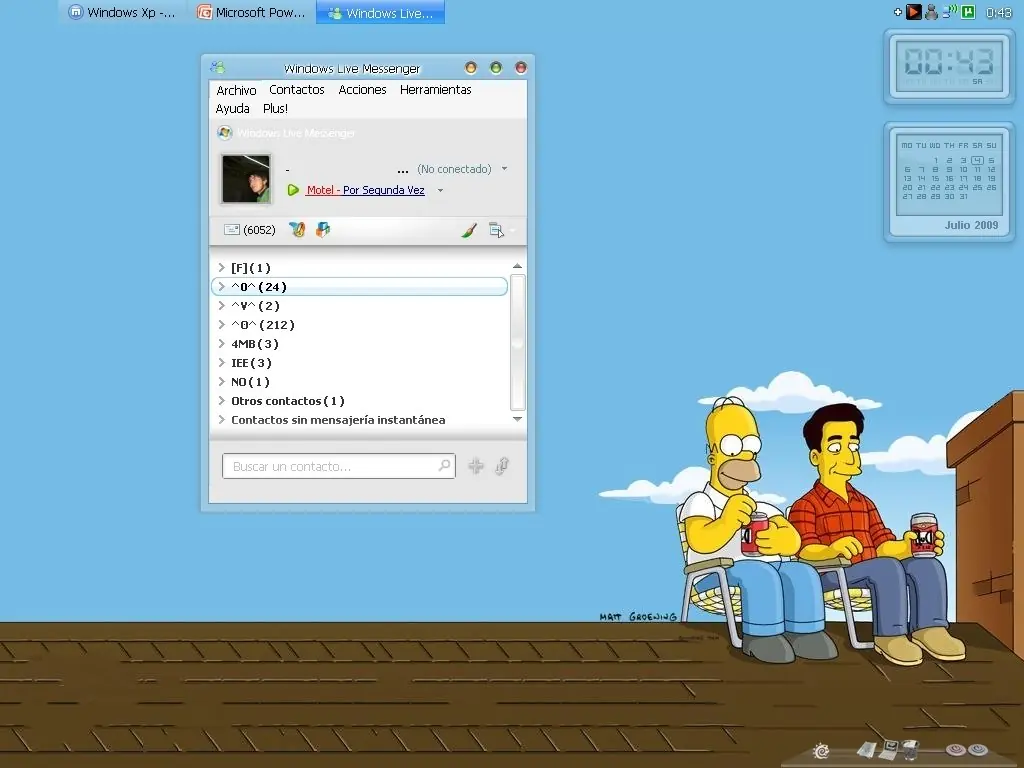The width and height of the screenshot is (1024, 768).
Task: Open the Herramientas menu
Action: click(436, 89)
